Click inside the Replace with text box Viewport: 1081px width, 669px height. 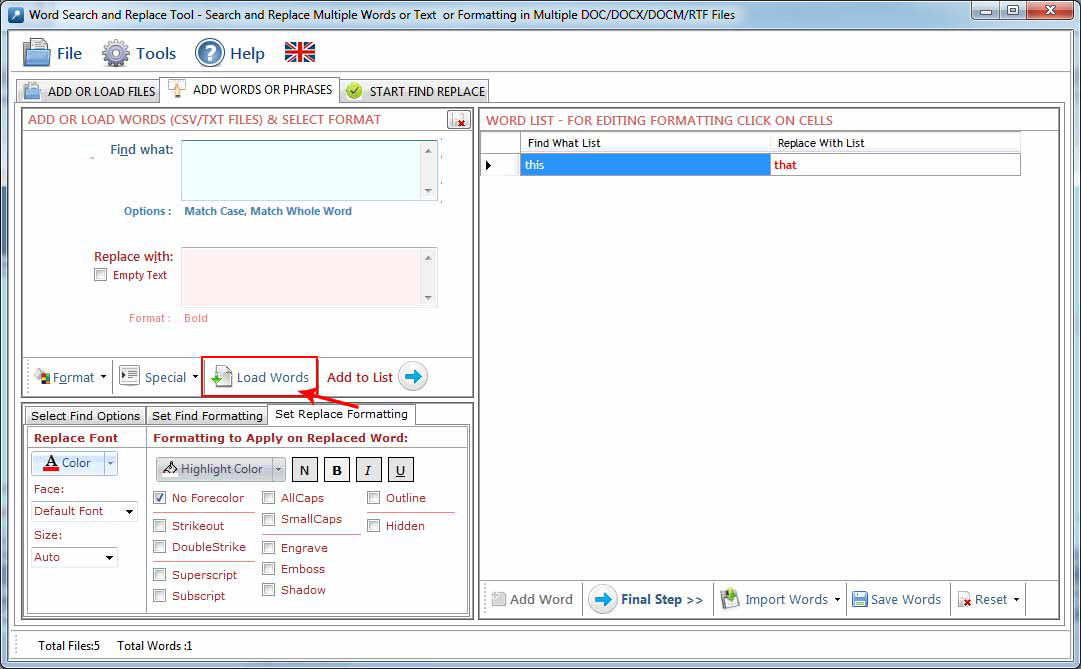301,277
